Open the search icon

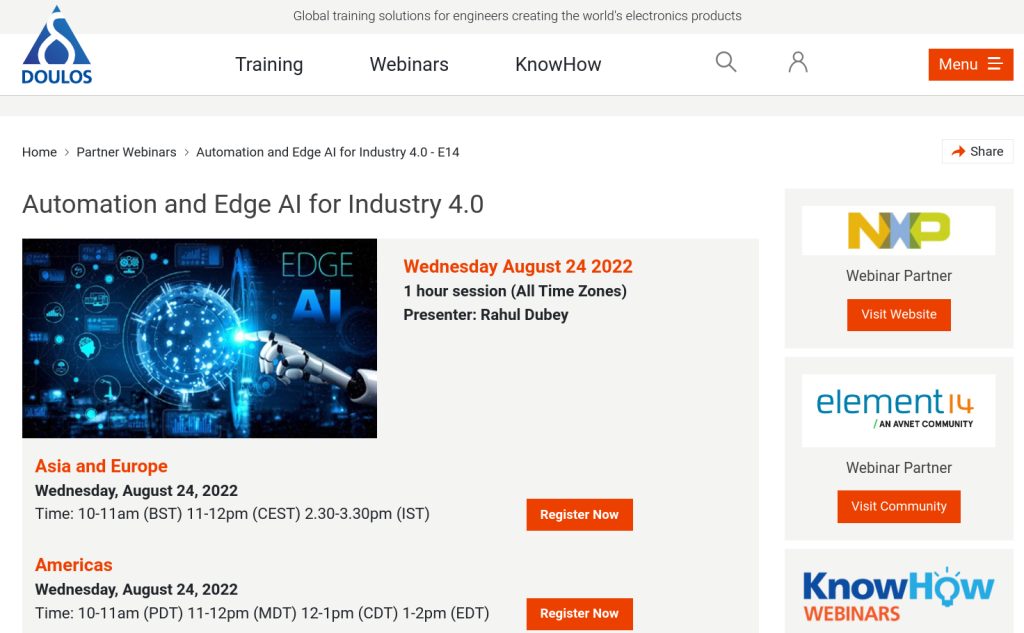[725, 61]
